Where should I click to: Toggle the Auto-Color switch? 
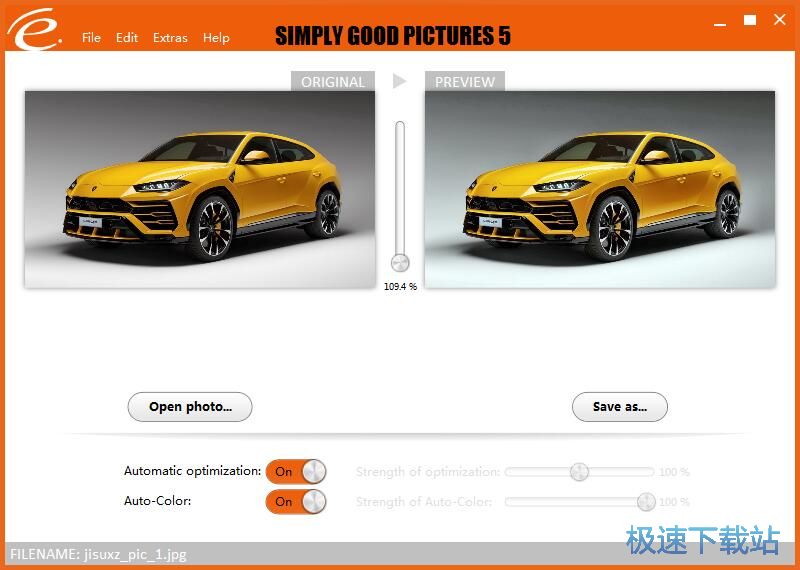pos(296,502)
